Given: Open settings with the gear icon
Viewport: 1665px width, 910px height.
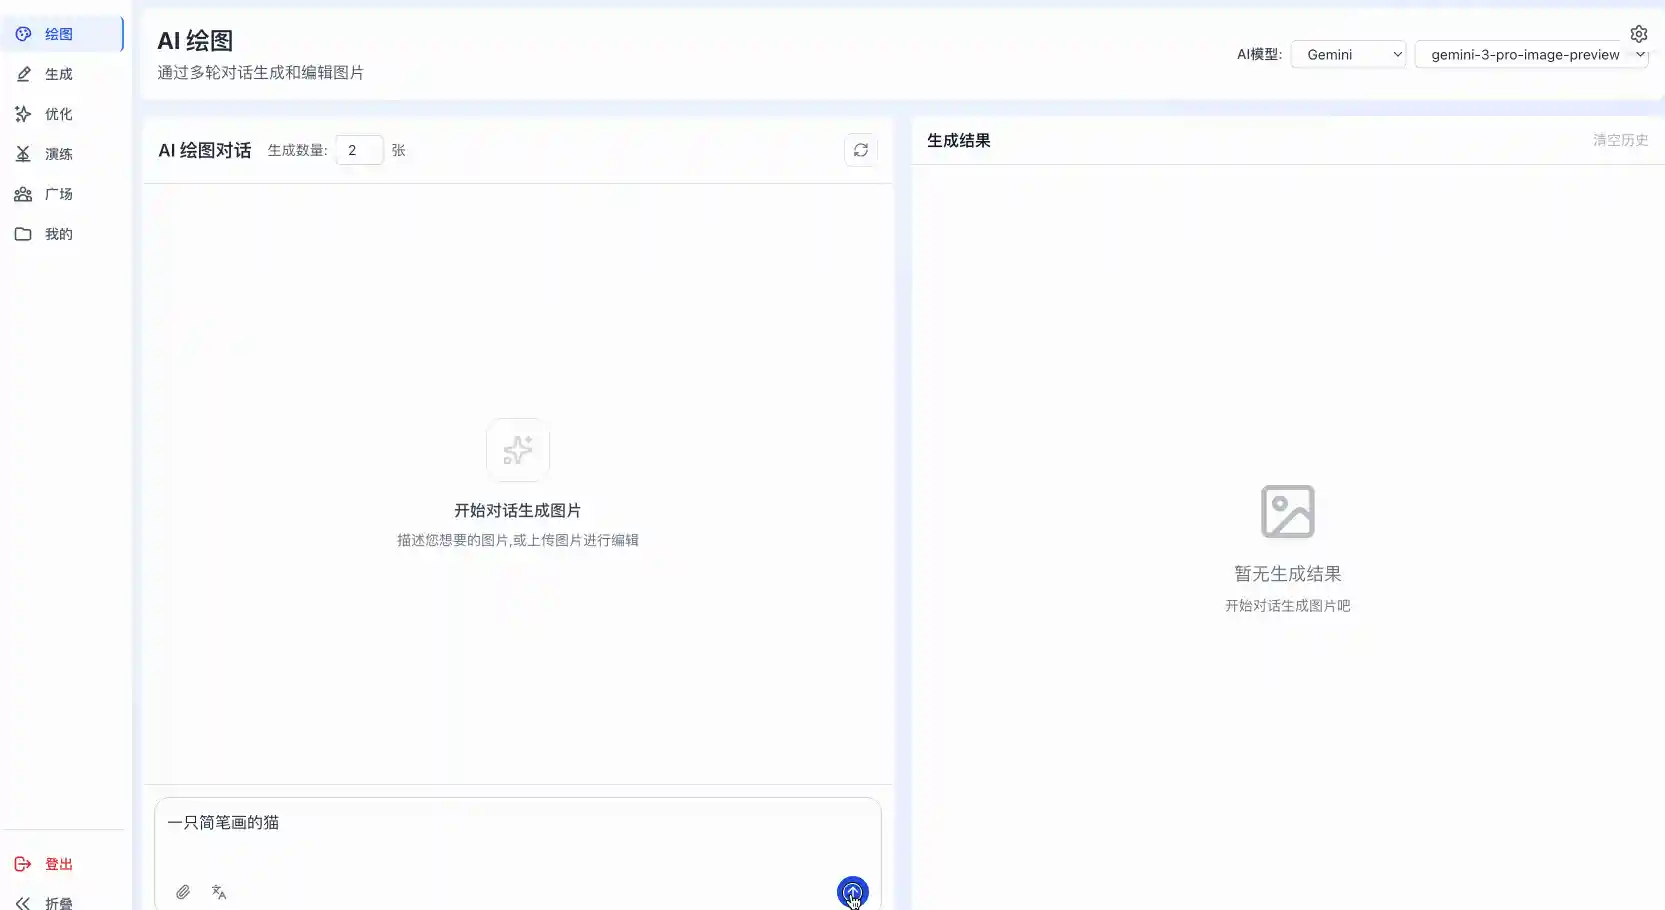Looking at the screenshot, I should (x=1639, y=34).
